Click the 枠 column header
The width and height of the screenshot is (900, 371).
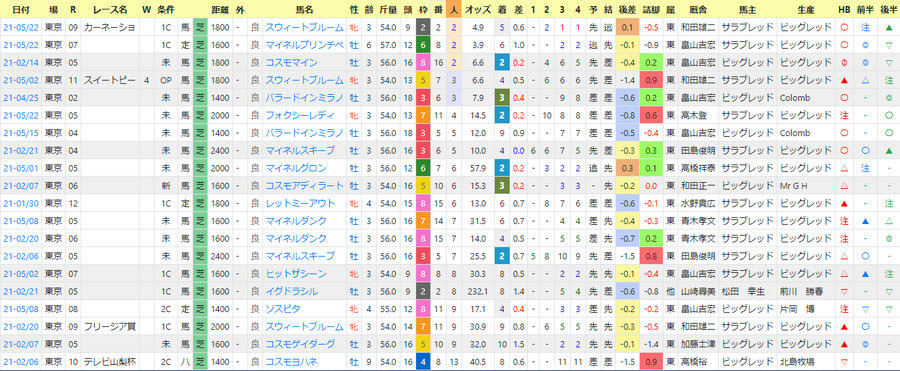point(422,10)
